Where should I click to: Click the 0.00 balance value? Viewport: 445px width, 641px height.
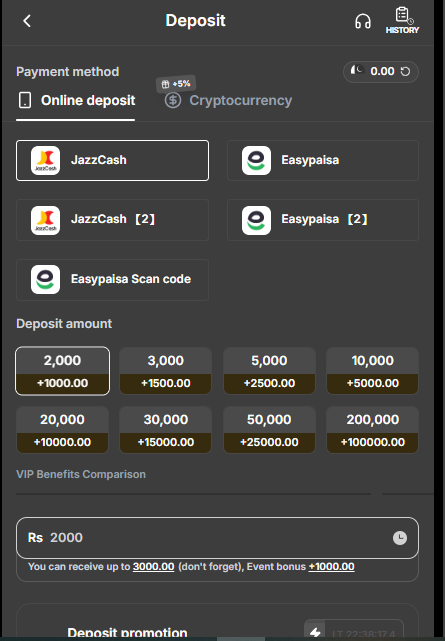pyautogui.click(x=382, y=72)
